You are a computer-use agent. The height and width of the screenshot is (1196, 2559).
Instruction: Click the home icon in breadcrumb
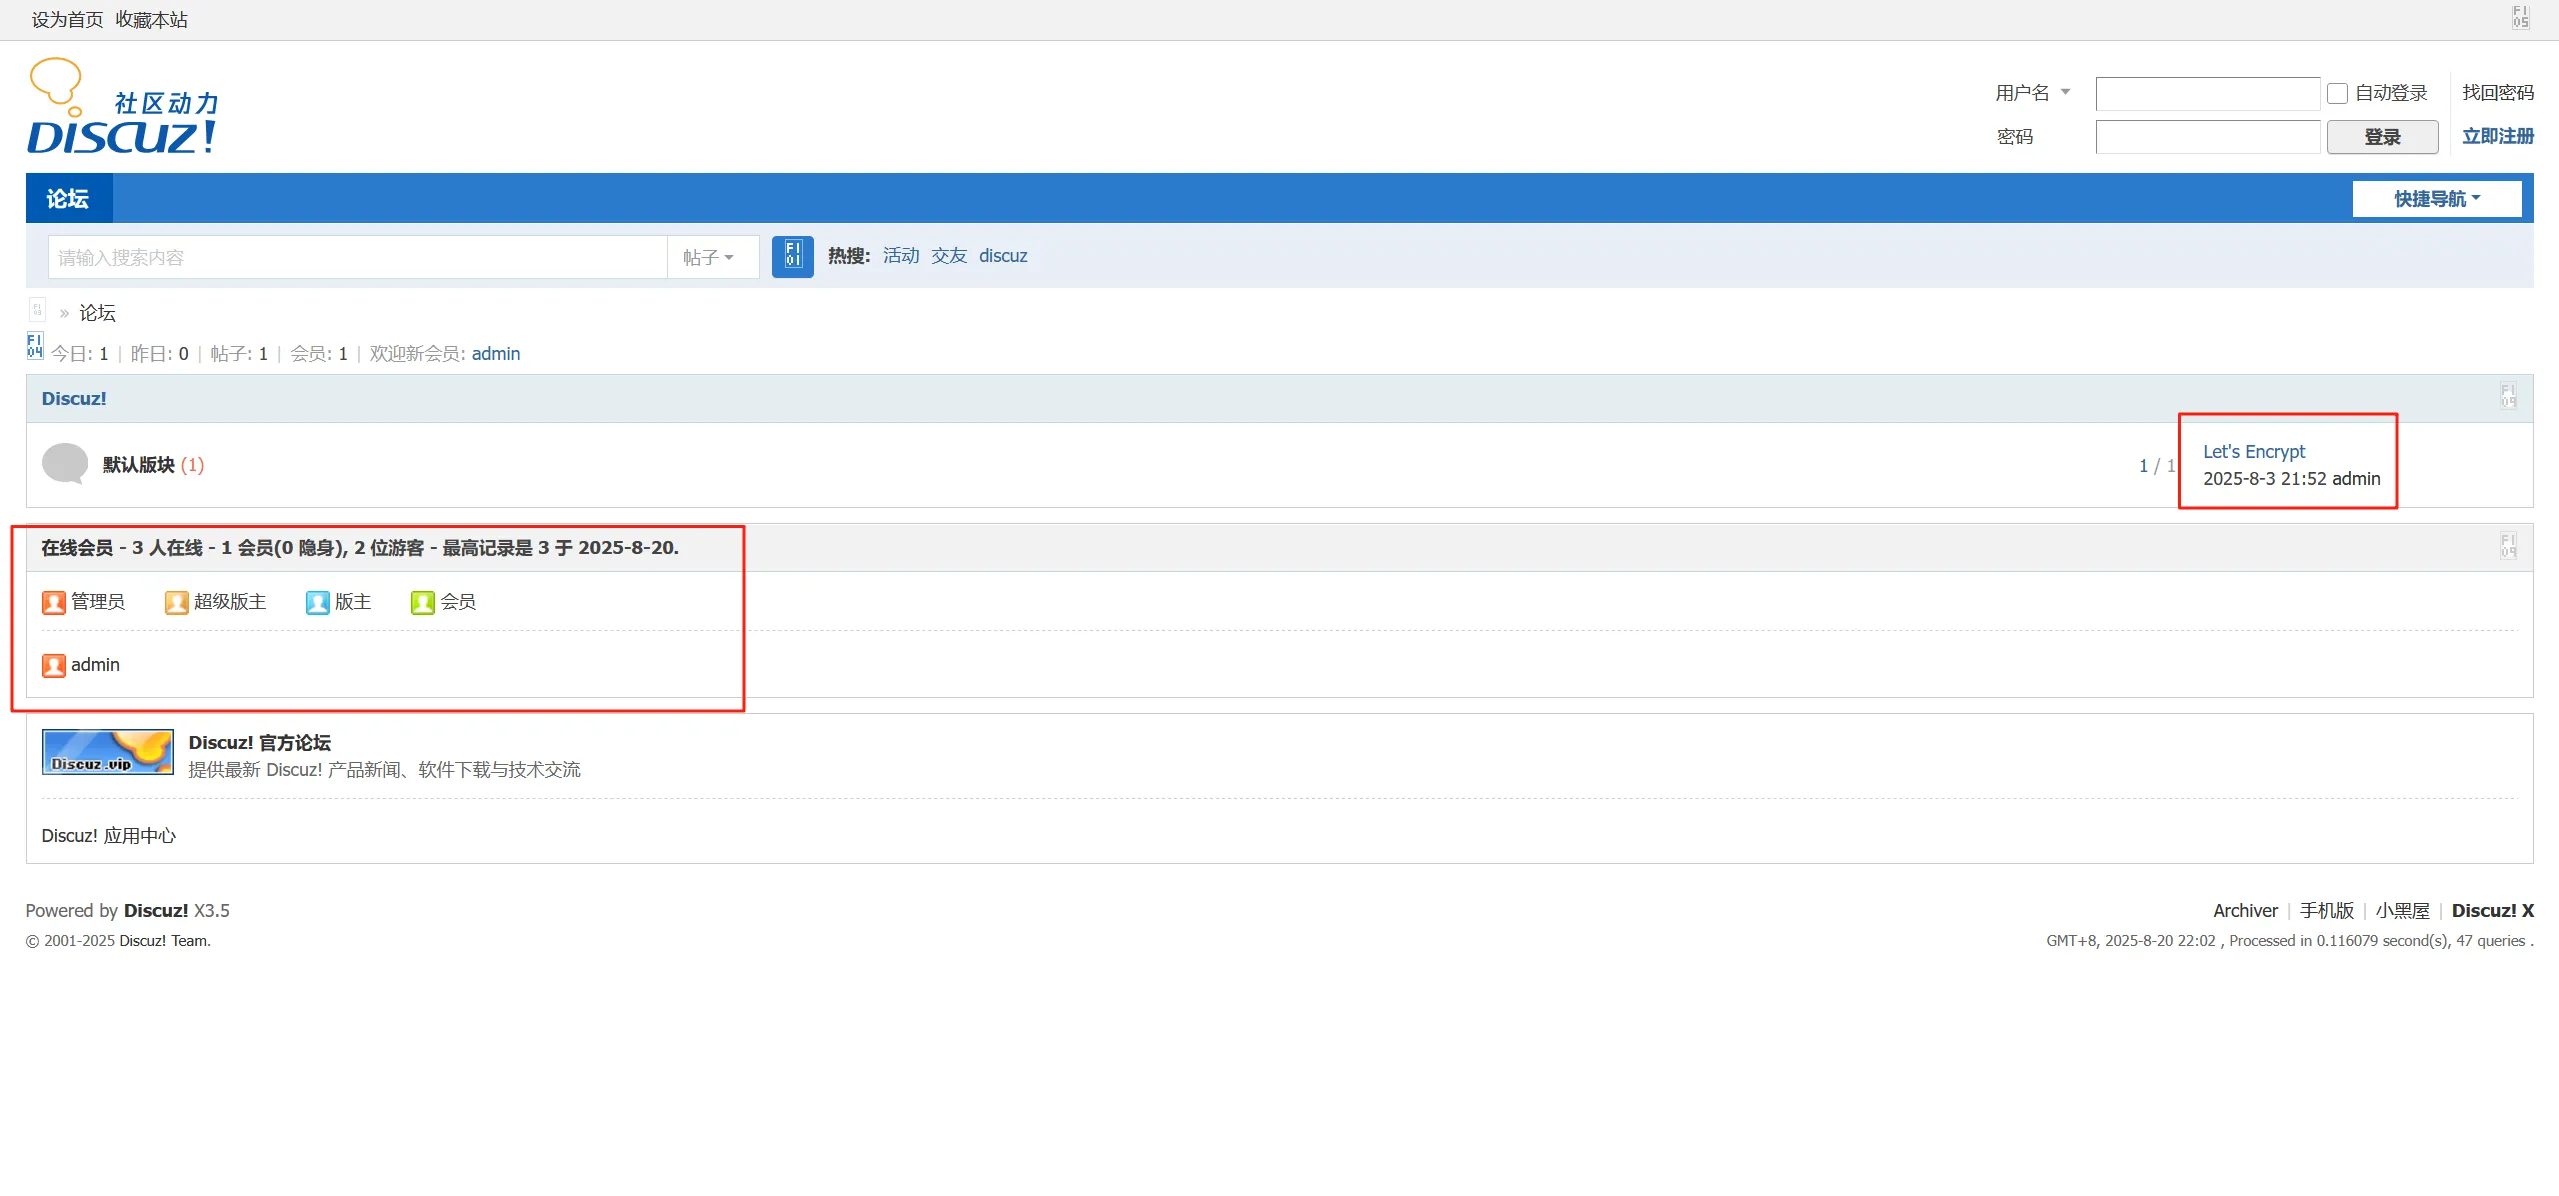tap(37, 310)
